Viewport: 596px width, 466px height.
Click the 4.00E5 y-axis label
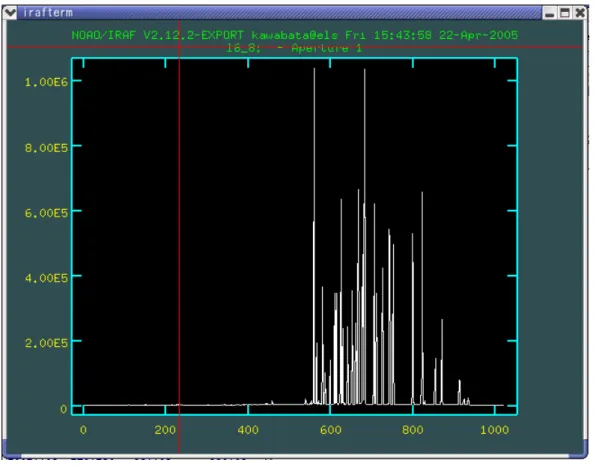pos(46,278)
